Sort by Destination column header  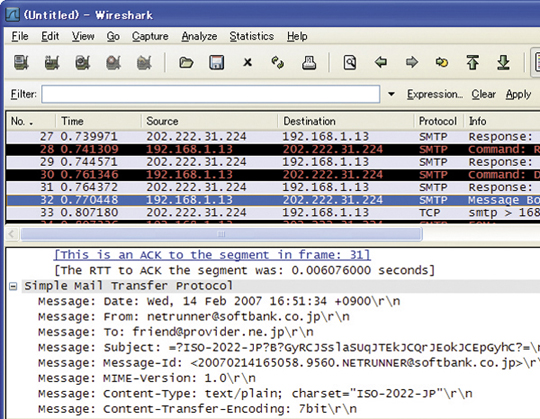(x=346, y=121)
